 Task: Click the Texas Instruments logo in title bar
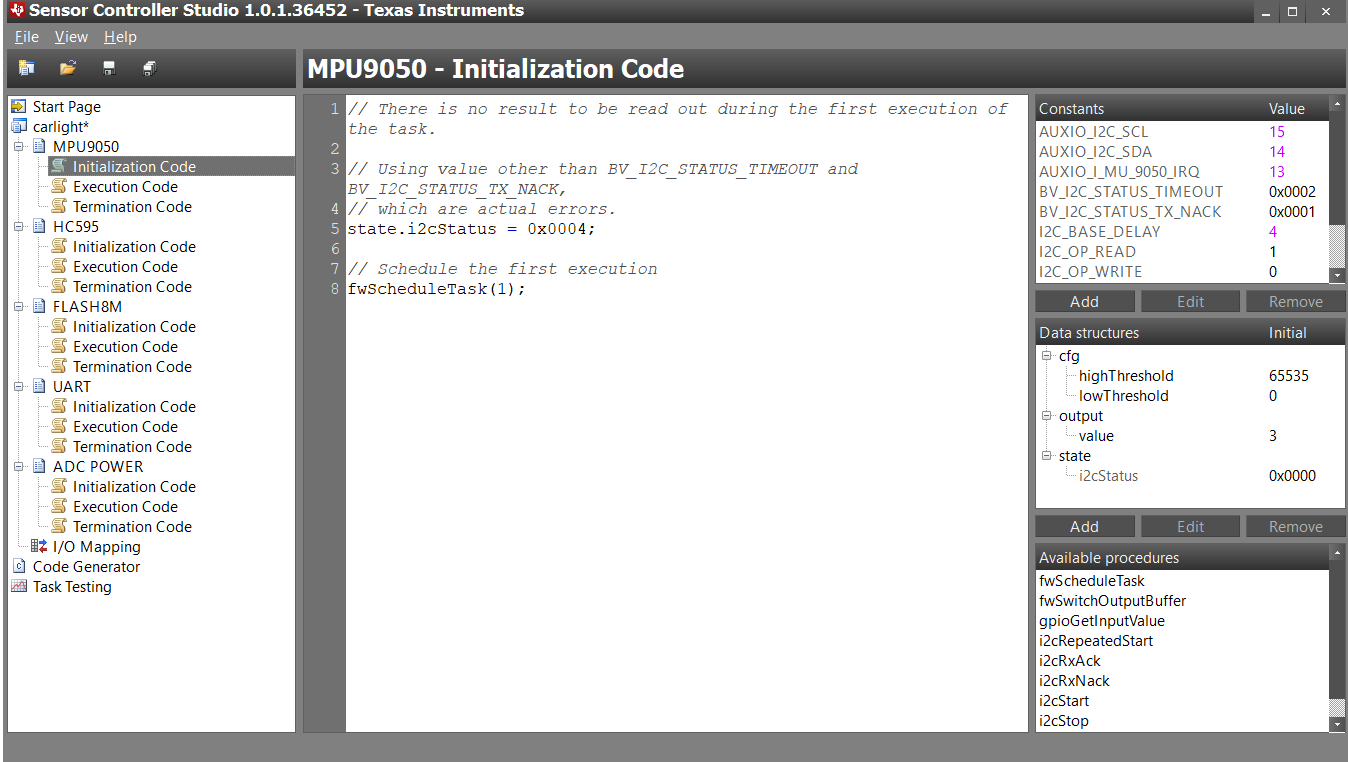coord(17,11)
